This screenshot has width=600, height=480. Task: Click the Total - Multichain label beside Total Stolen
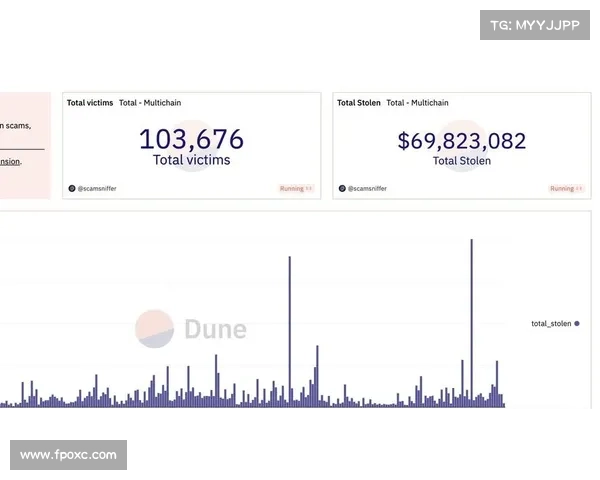coord(419,103)
